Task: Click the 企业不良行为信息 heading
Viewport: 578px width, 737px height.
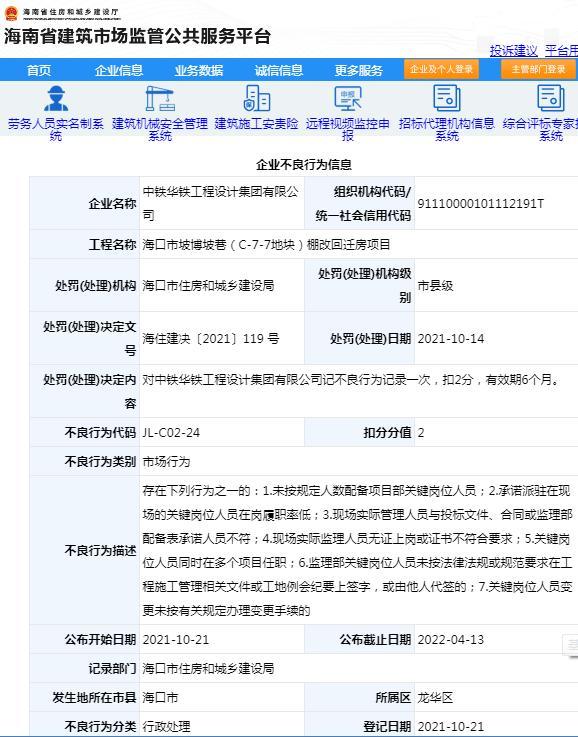Action: 304,165
